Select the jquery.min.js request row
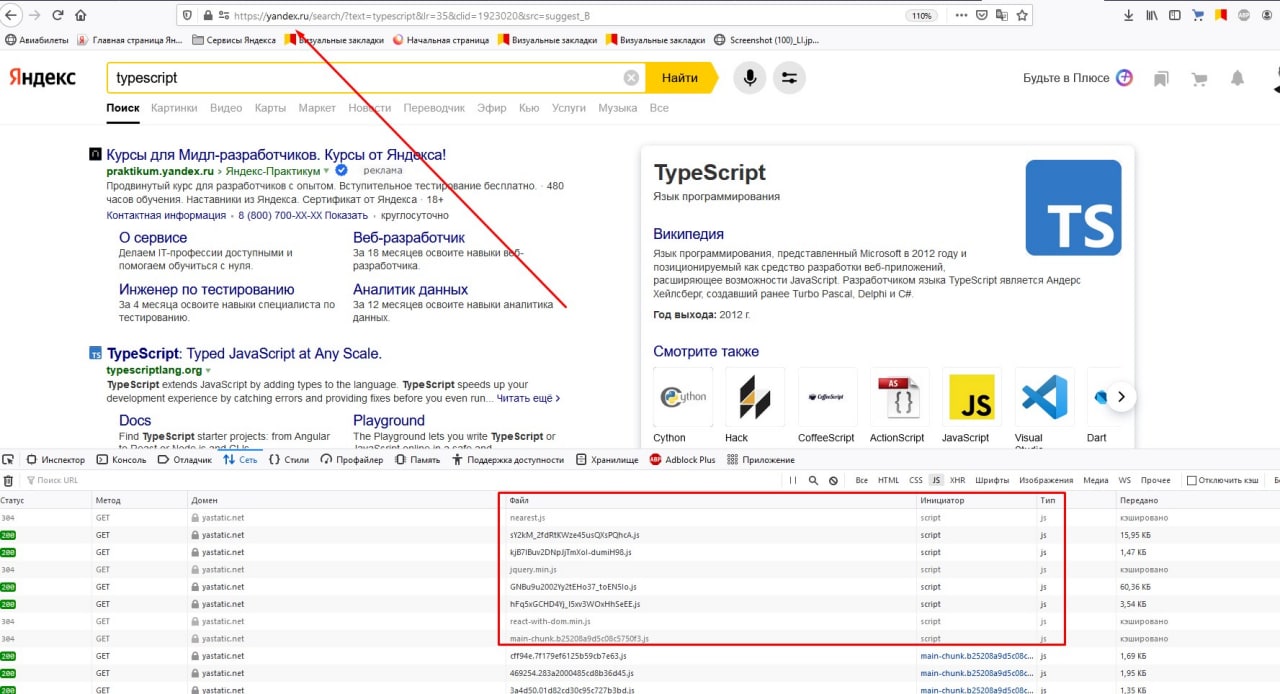The image size is (1280, 694). (640, 570)
